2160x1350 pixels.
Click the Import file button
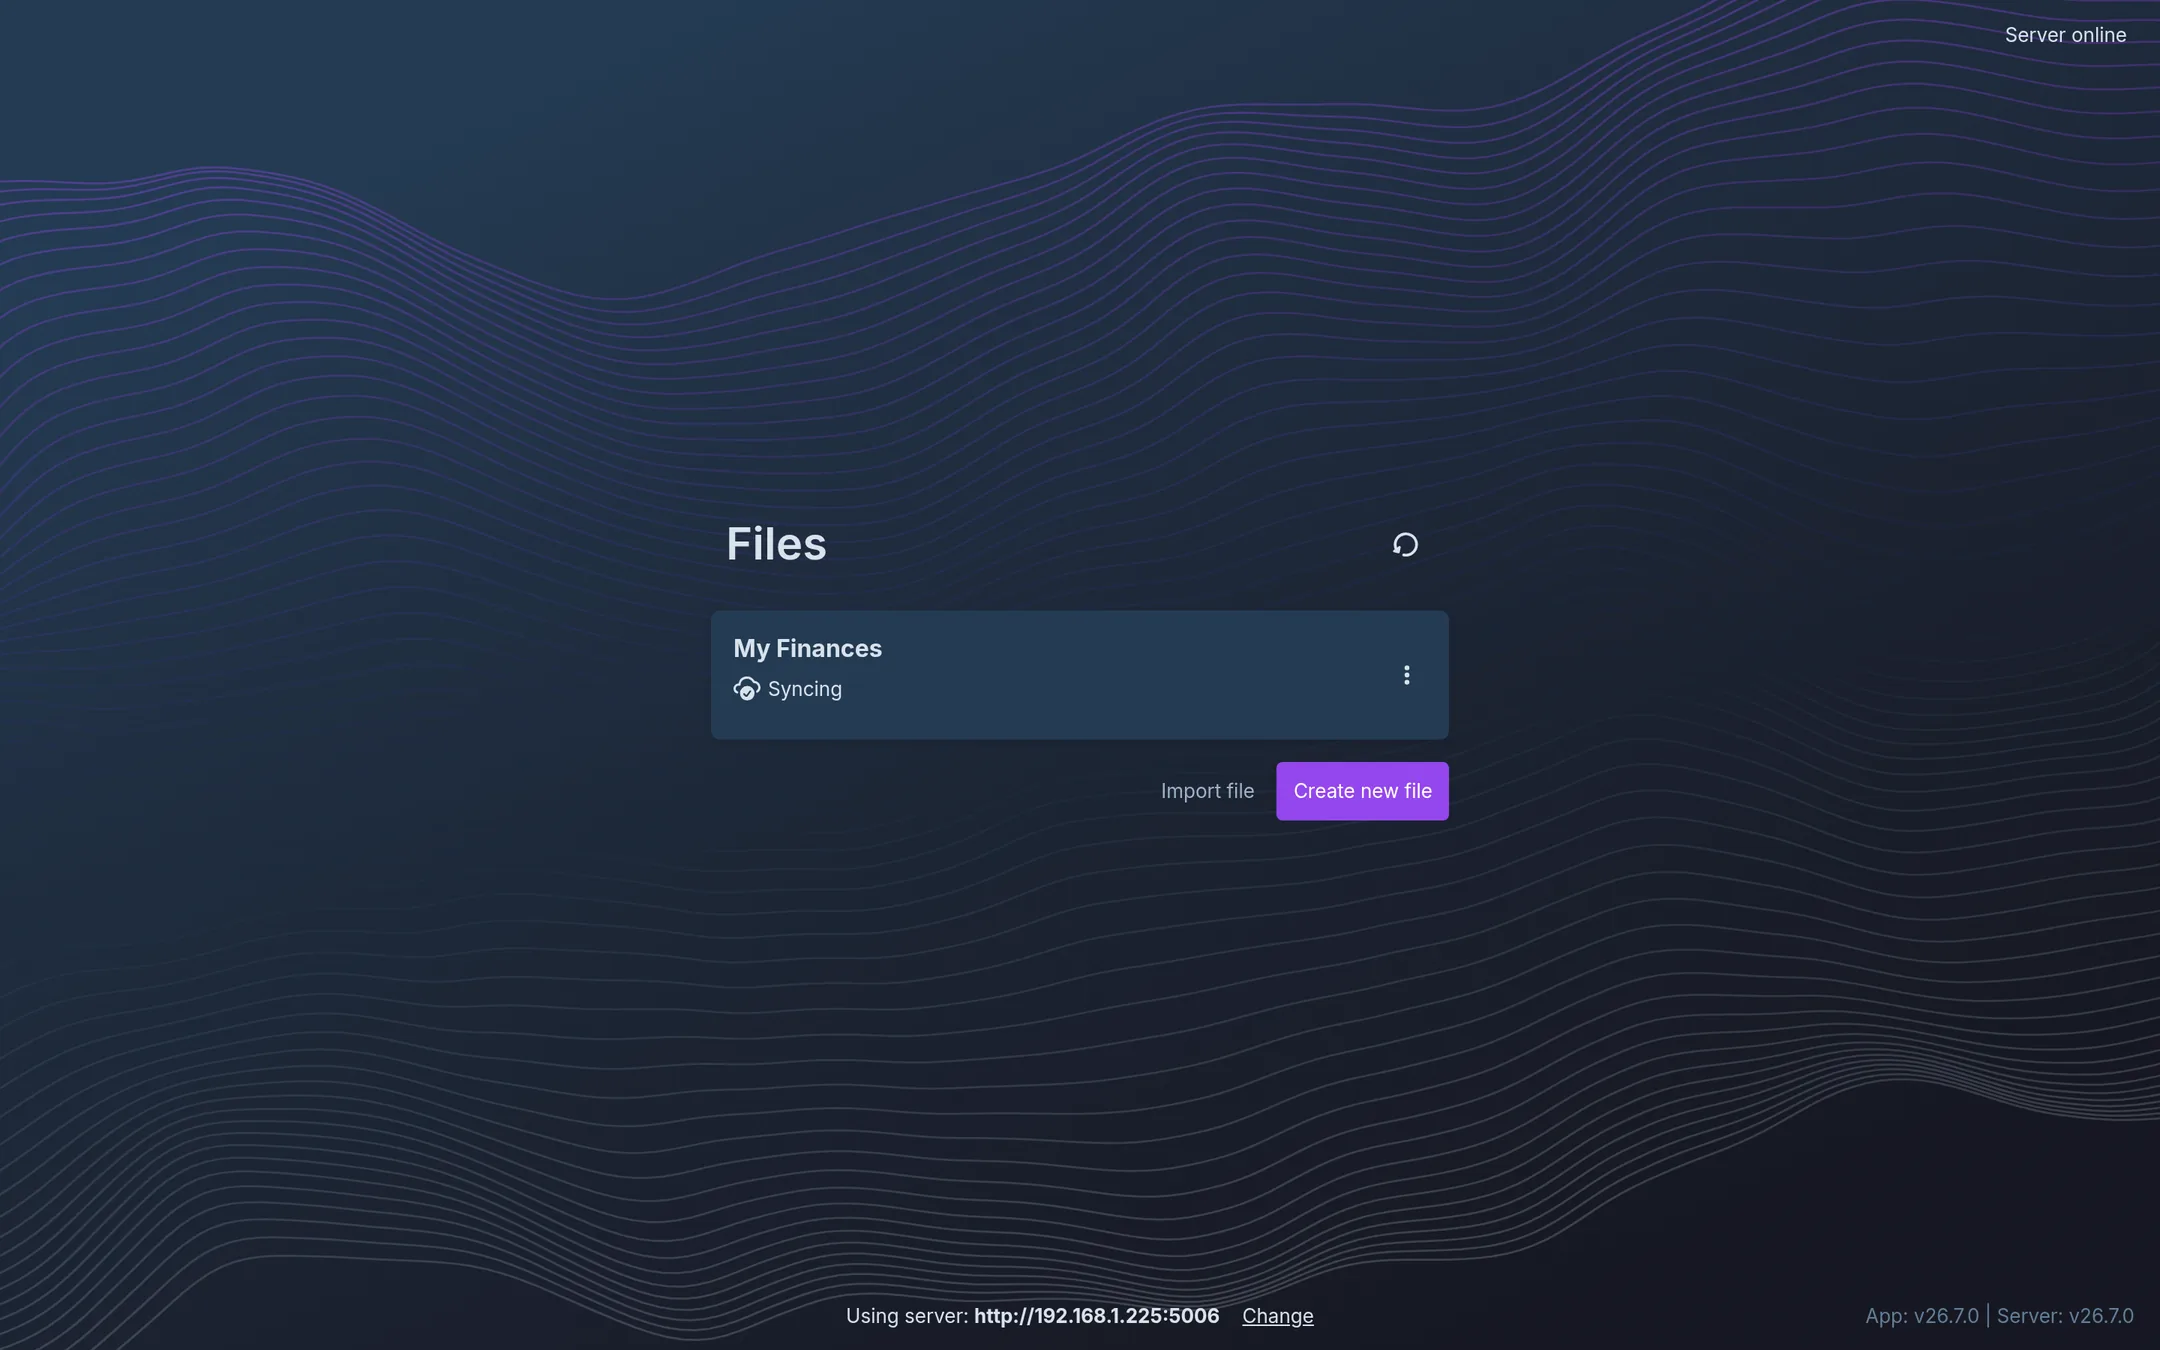tap(1207, 791)
